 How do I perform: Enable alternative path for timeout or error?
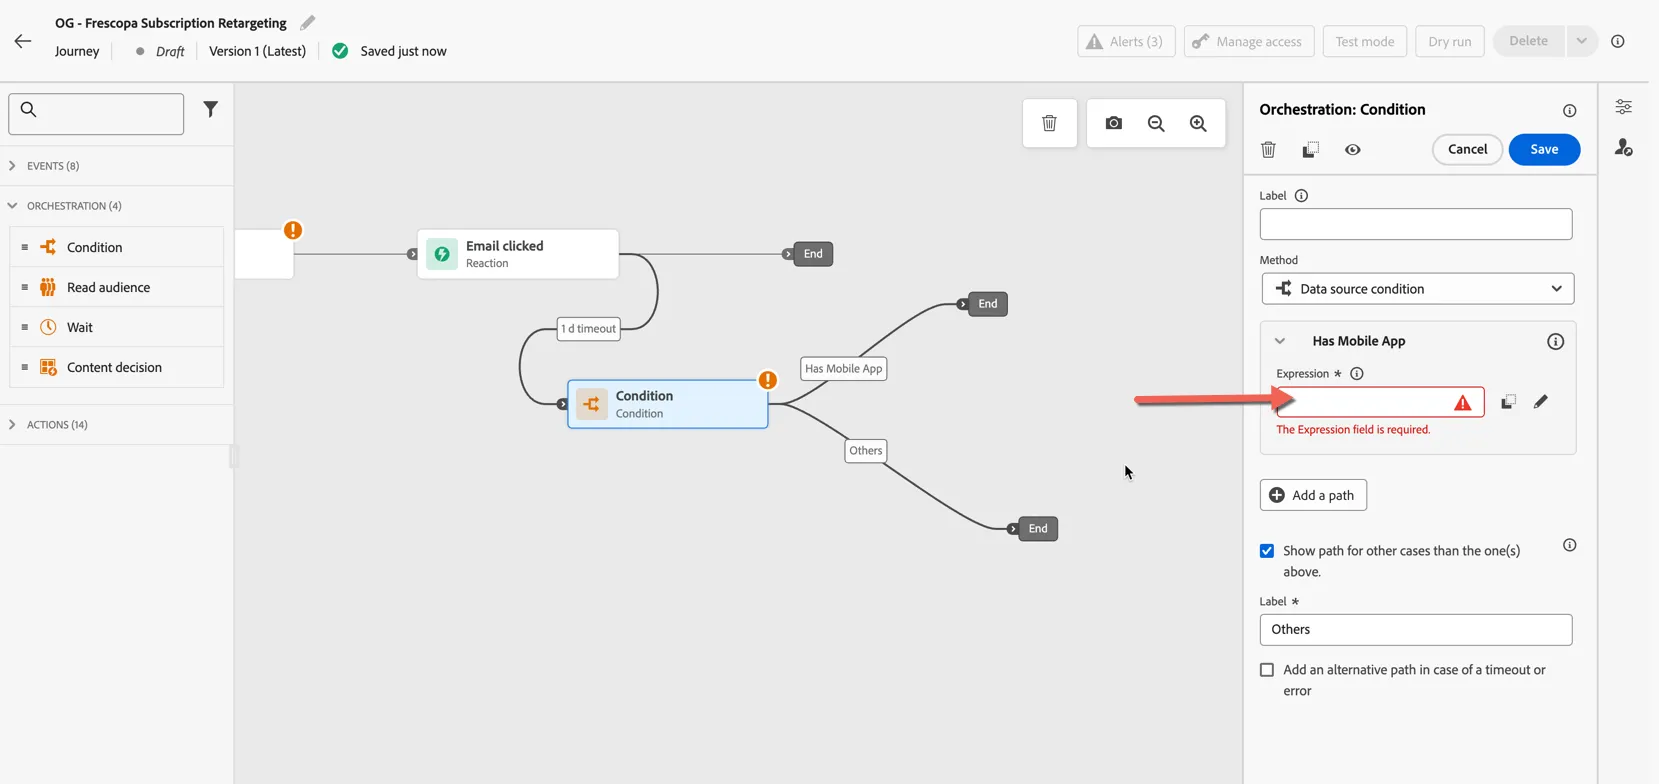[1267, 670]
